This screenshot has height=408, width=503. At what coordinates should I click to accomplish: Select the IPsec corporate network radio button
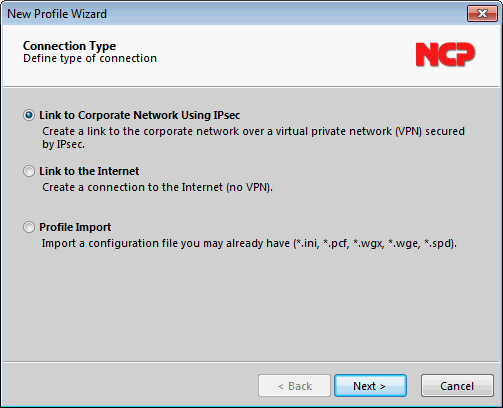coord(29,115)
